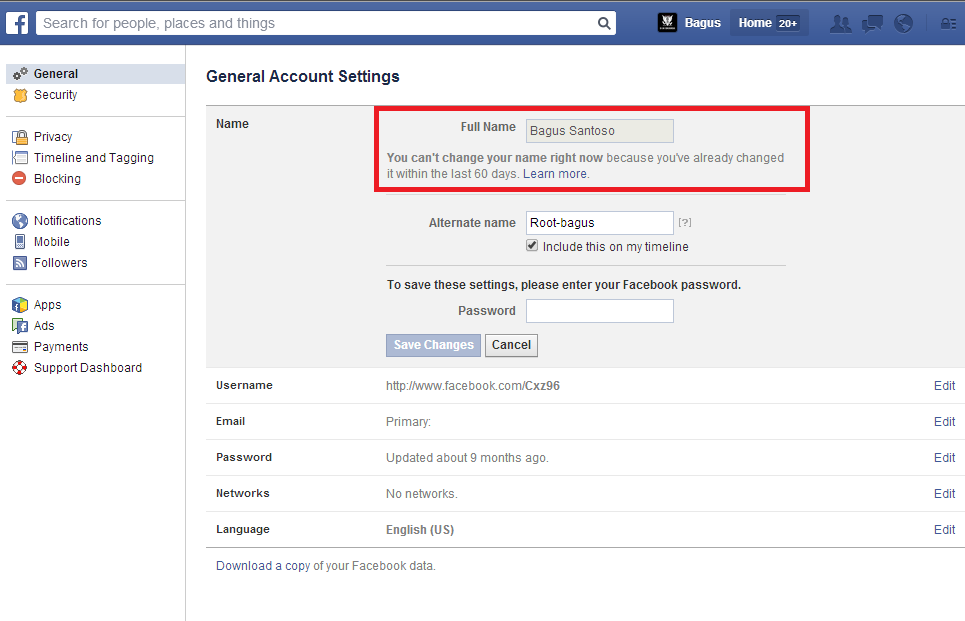Open Support Dashboard

click(88, 367)
